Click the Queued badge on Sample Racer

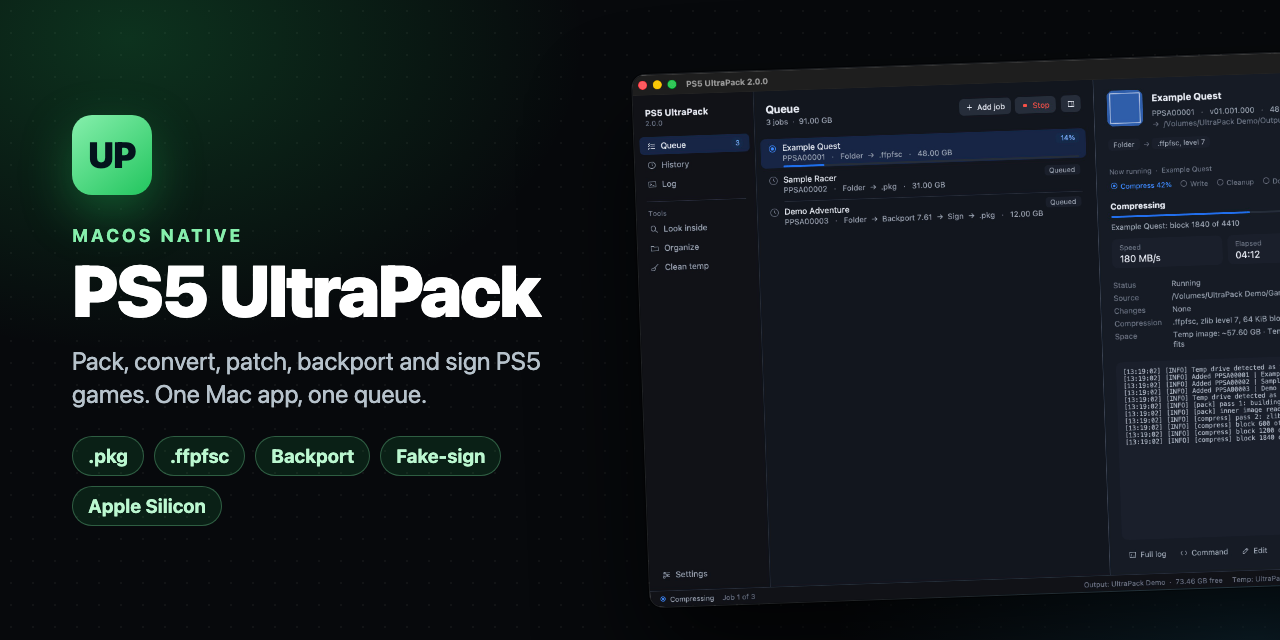tap(1062, 170)
